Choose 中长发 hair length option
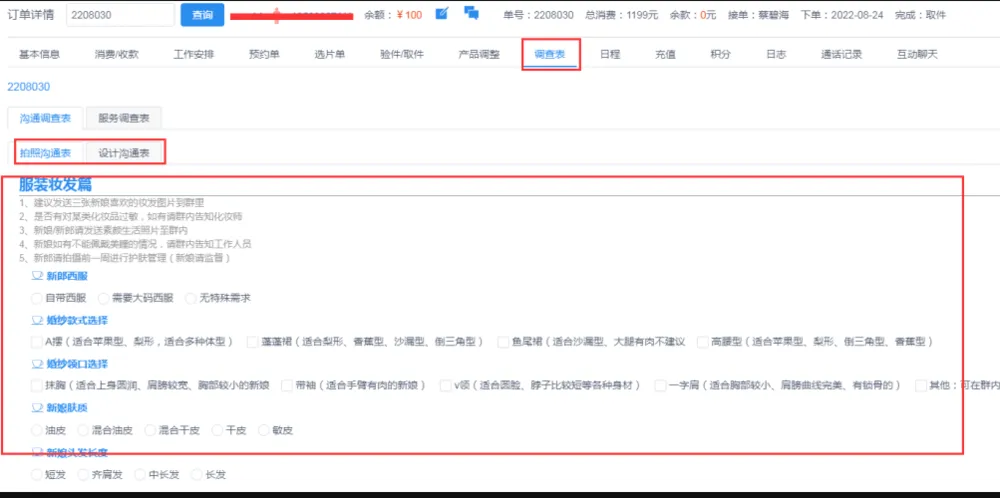This screenshot has width=1000, height=498. (x=140, y=474)
